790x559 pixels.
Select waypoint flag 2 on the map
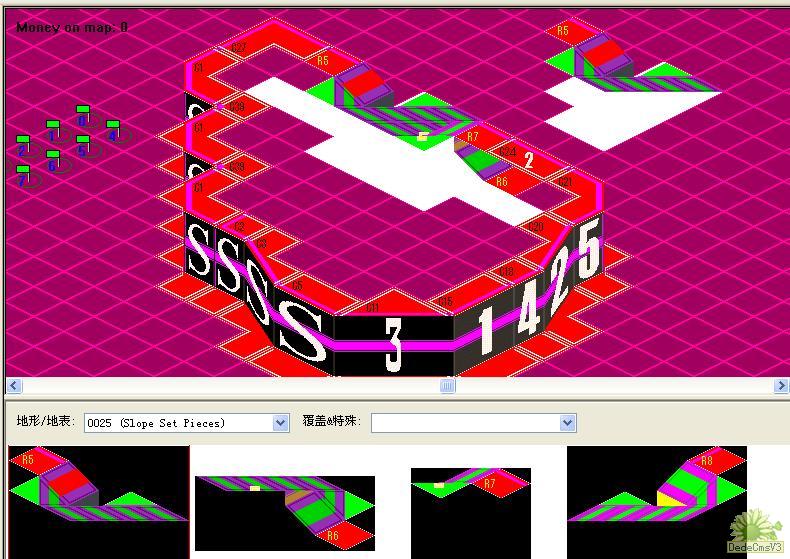click(22, 147)
